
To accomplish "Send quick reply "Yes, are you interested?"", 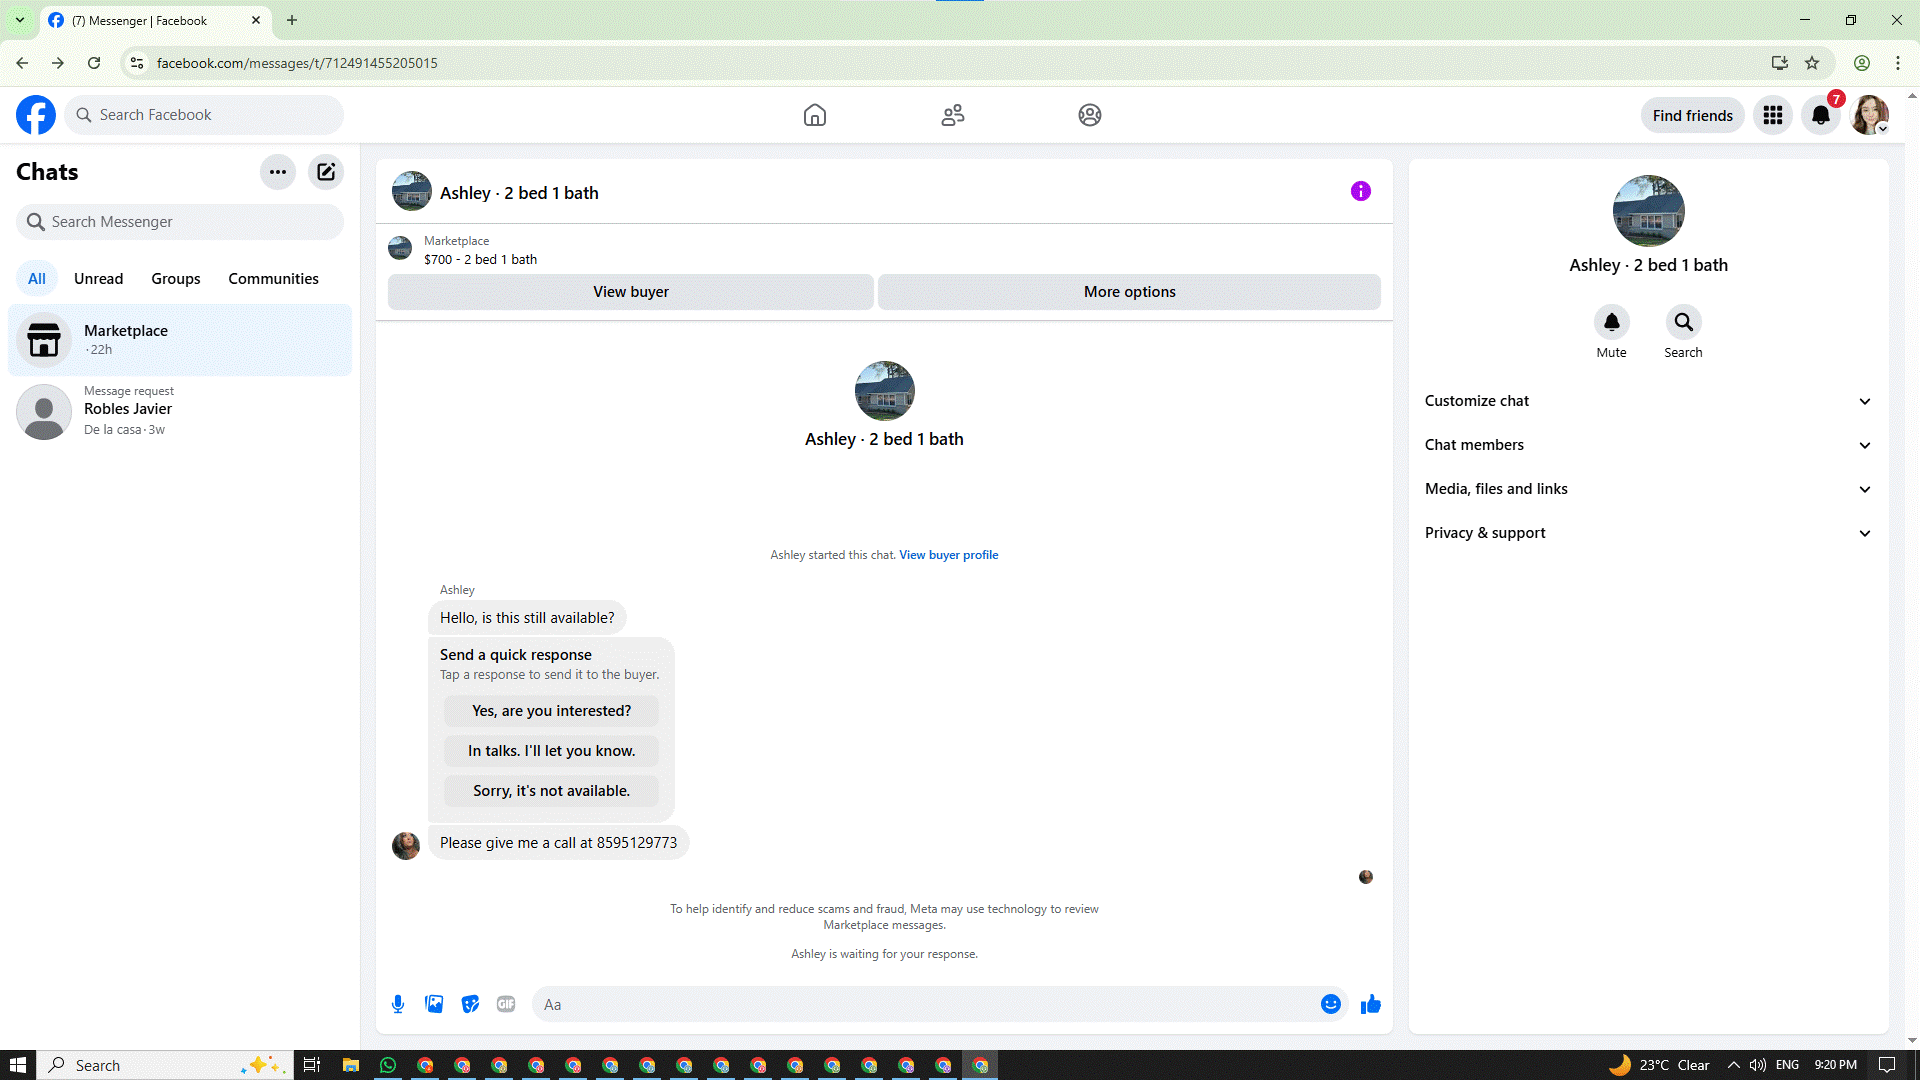I will click(x=552, y=711).
